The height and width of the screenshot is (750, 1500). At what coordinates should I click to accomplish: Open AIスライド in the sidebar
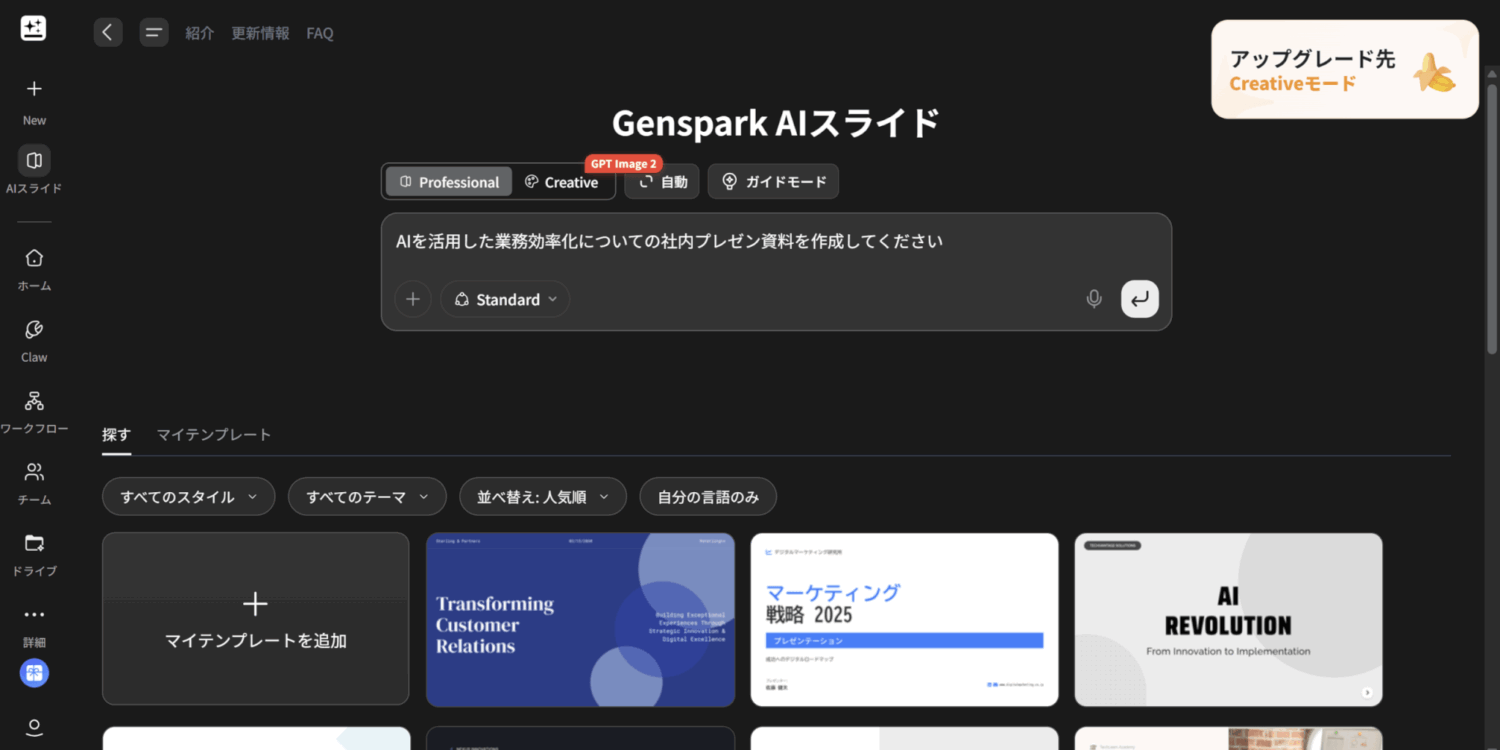[34, 170]
